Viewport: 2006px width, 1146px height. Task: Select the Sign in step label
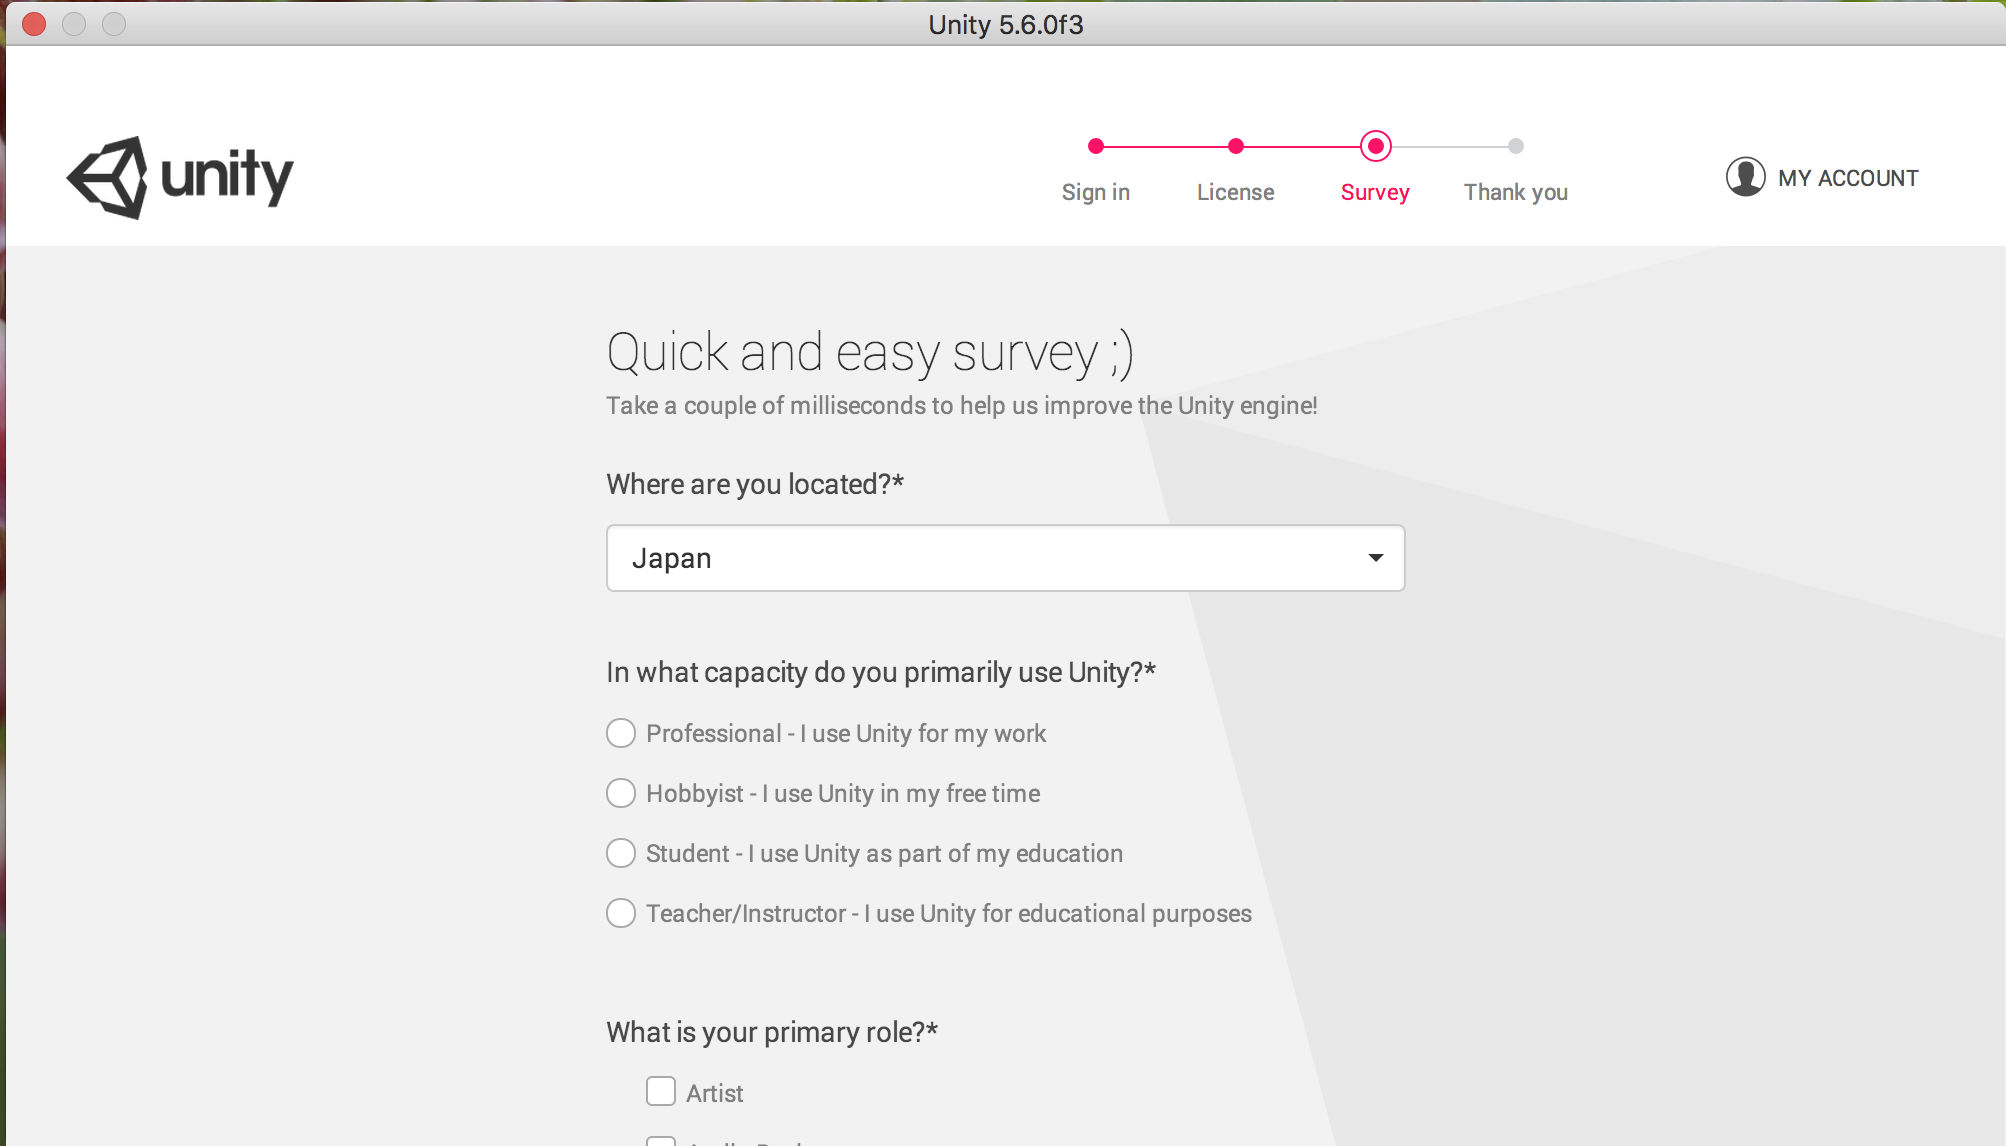1096,192
